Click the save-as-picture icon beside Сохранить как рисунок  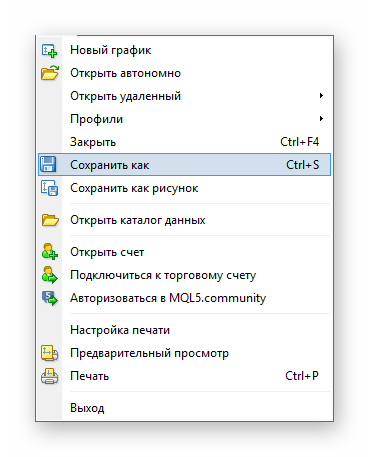click(49, 188)
